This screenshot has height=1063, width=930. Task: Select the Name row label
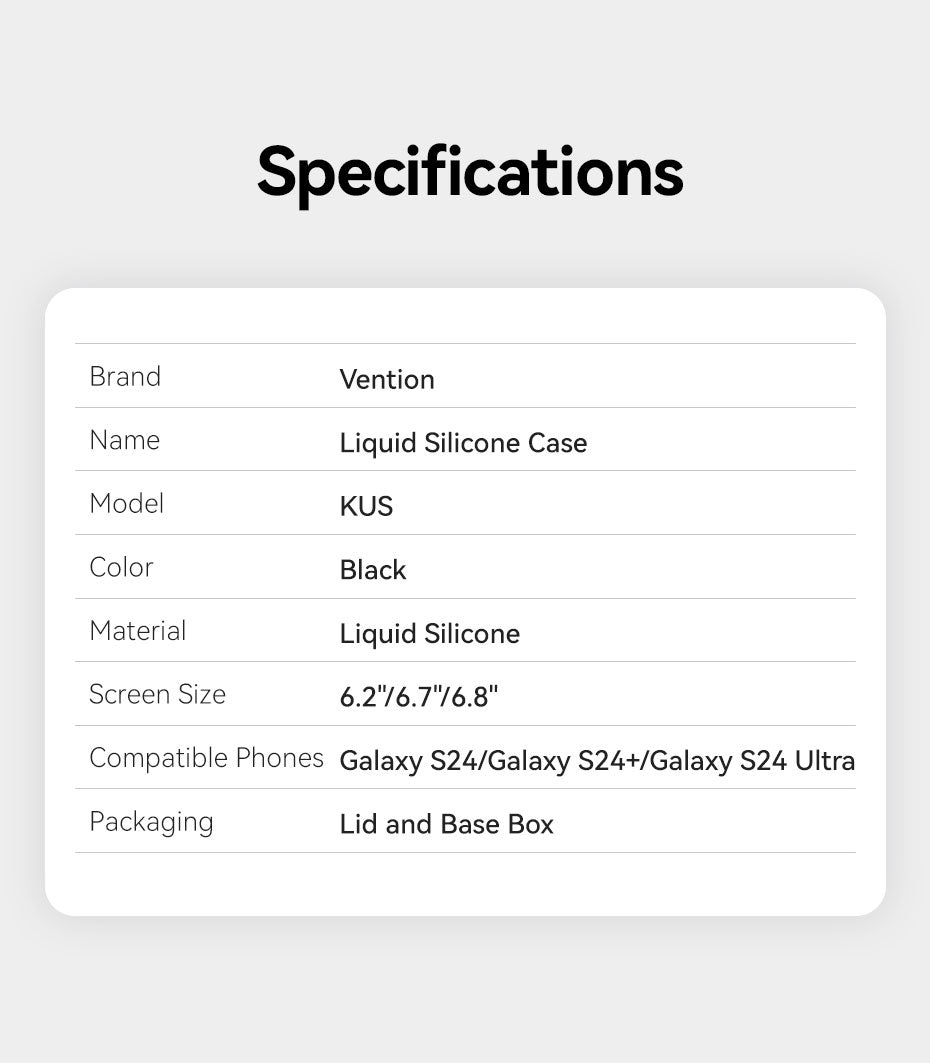coord(125,440)
